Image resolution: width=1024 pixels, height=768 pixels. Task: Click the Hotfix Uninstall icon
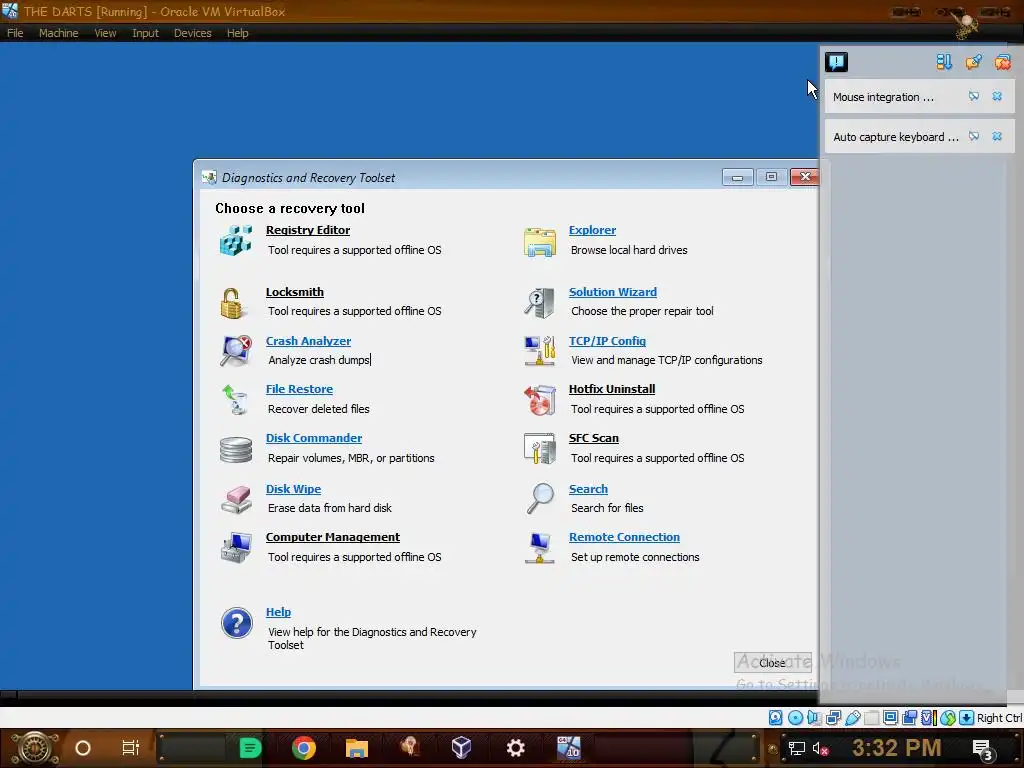coord(539,400)
